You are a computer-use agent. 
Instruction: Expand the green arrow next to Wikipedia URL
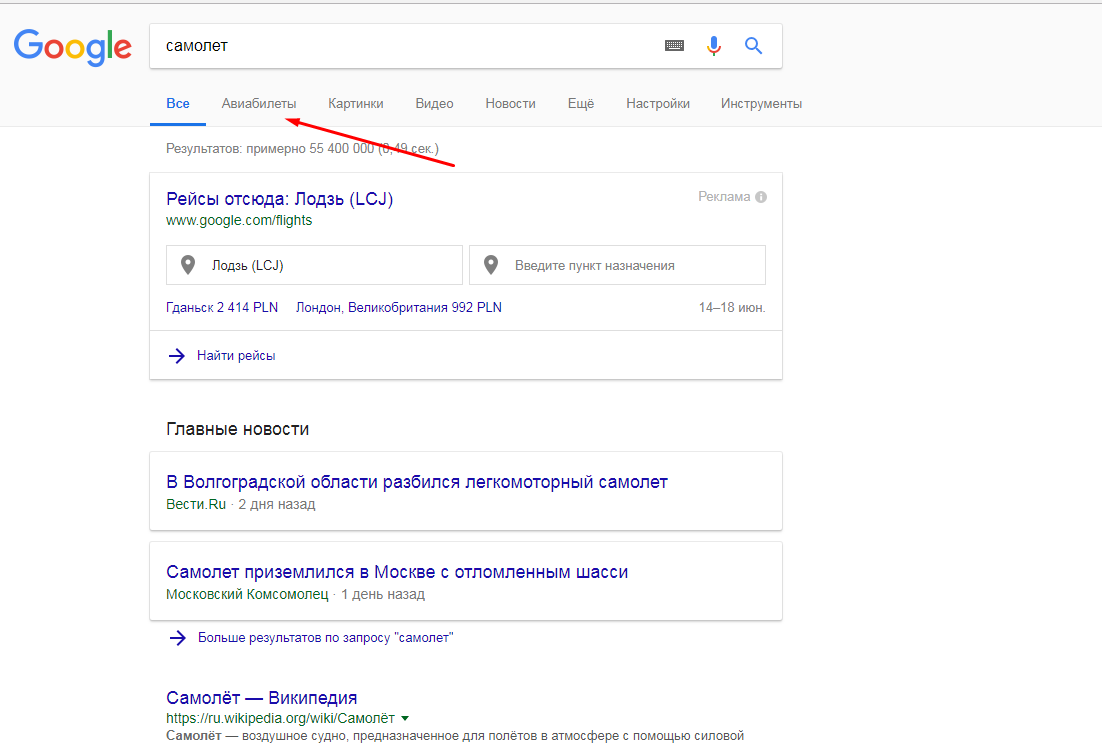coord(405,719)
